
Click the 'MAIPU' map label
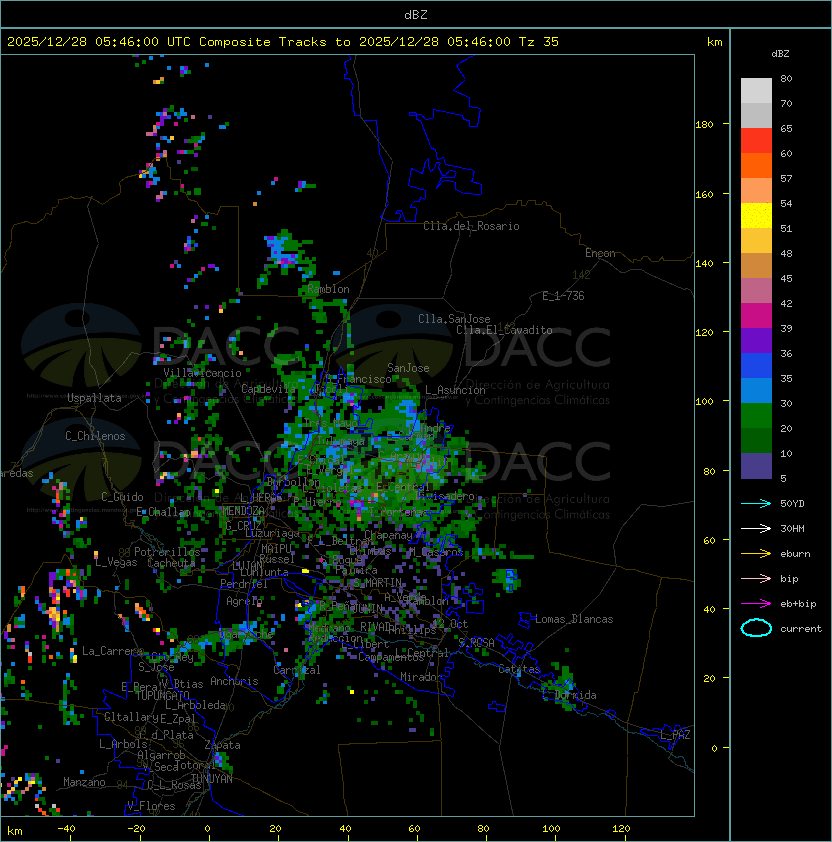coord(276,549)
